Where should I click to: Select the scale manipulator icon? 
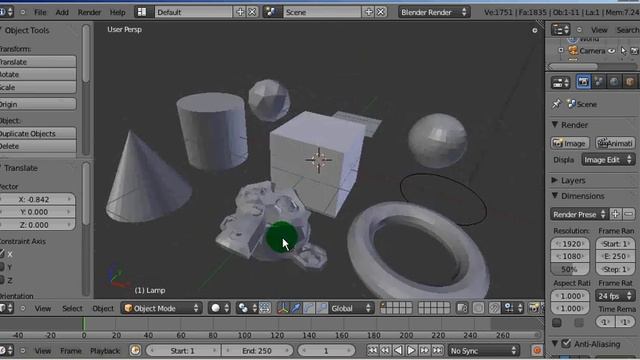coord(322,308)
